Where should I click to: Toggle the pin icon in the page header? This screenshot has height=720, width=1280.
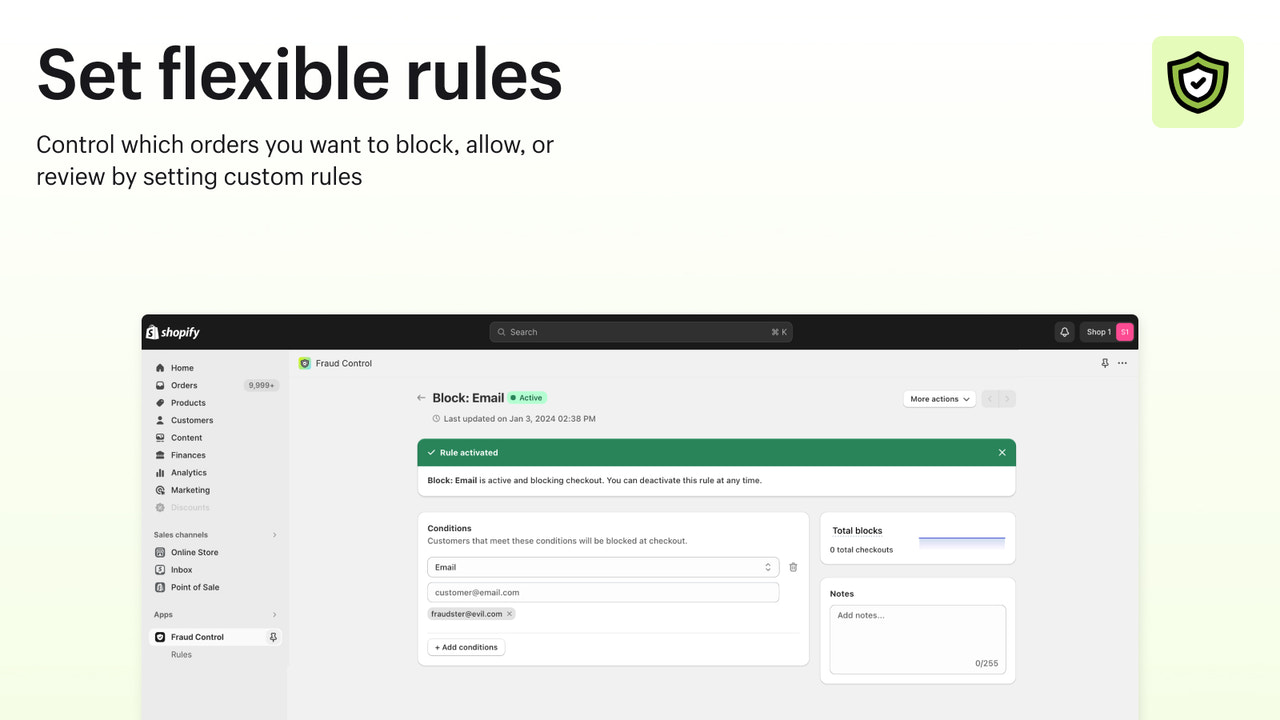click(x=1104, y=363)
